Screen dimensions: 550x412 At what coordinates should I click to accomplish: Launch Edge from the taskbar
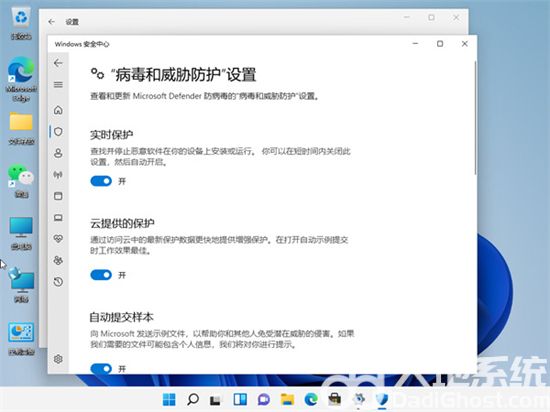tap(311, 399)
